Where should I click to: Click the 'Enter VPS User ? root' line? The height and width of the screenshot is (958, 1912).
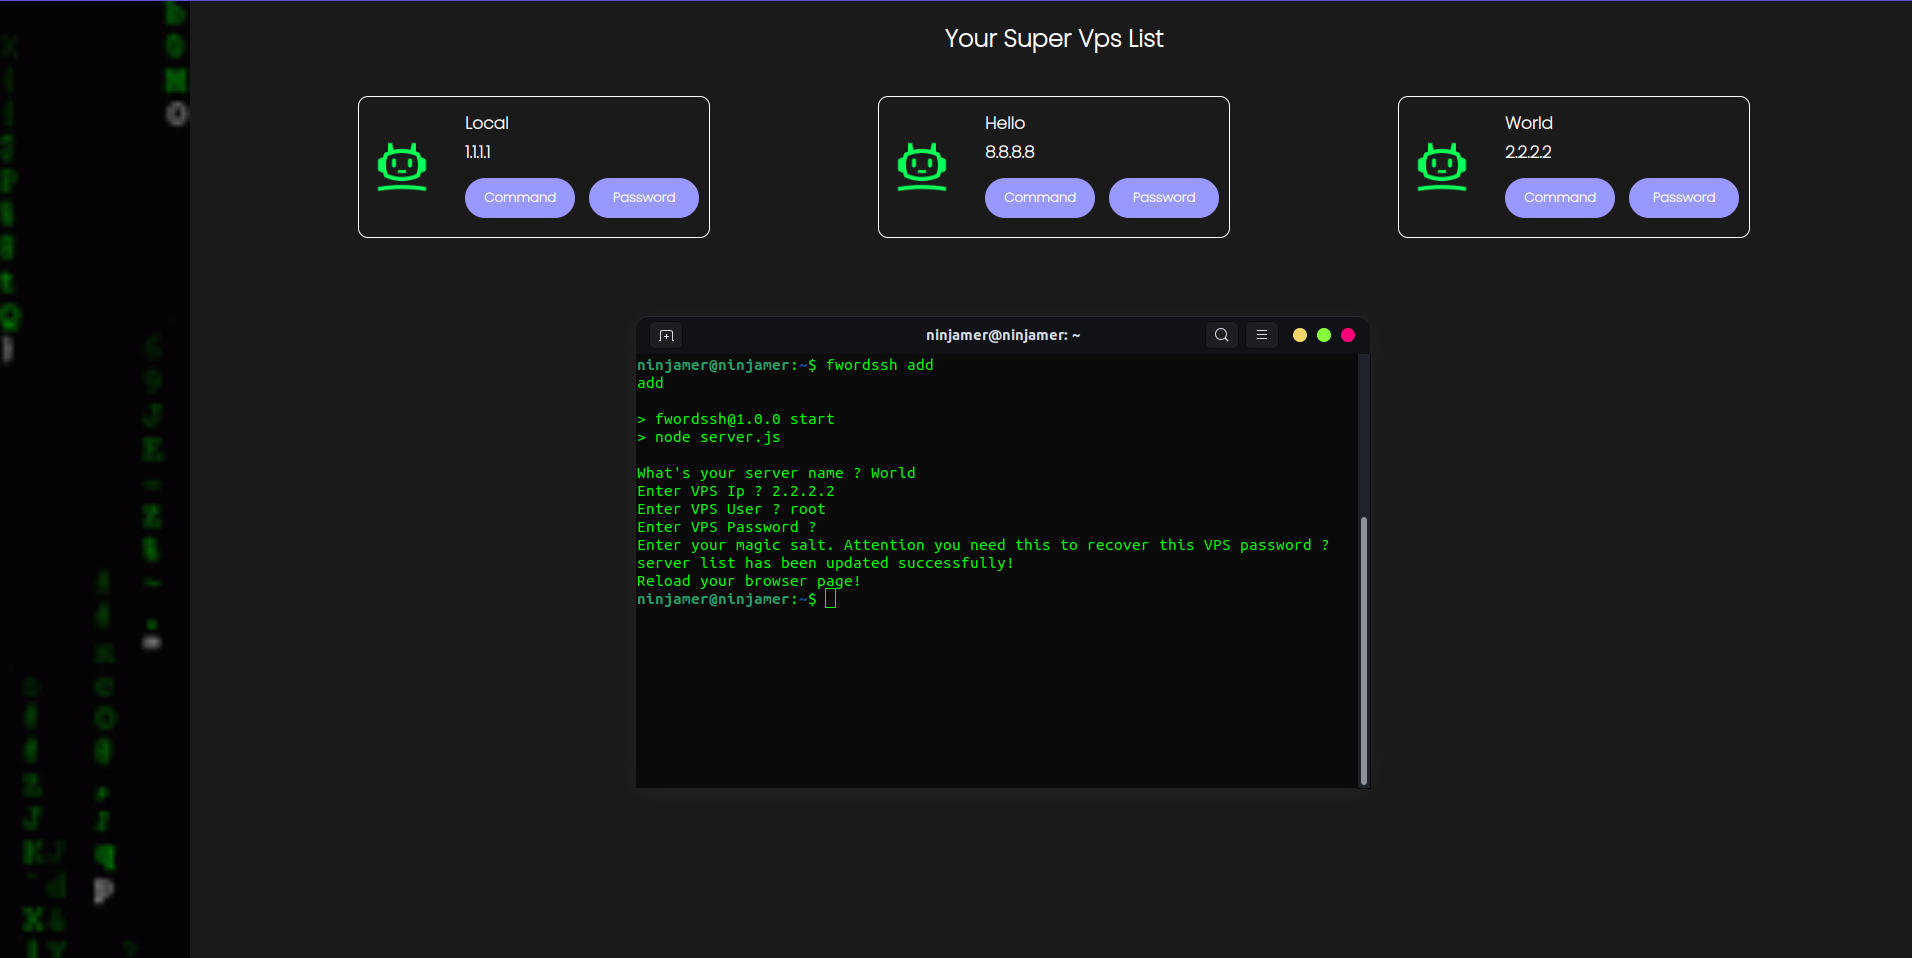(x=731, y=509)
